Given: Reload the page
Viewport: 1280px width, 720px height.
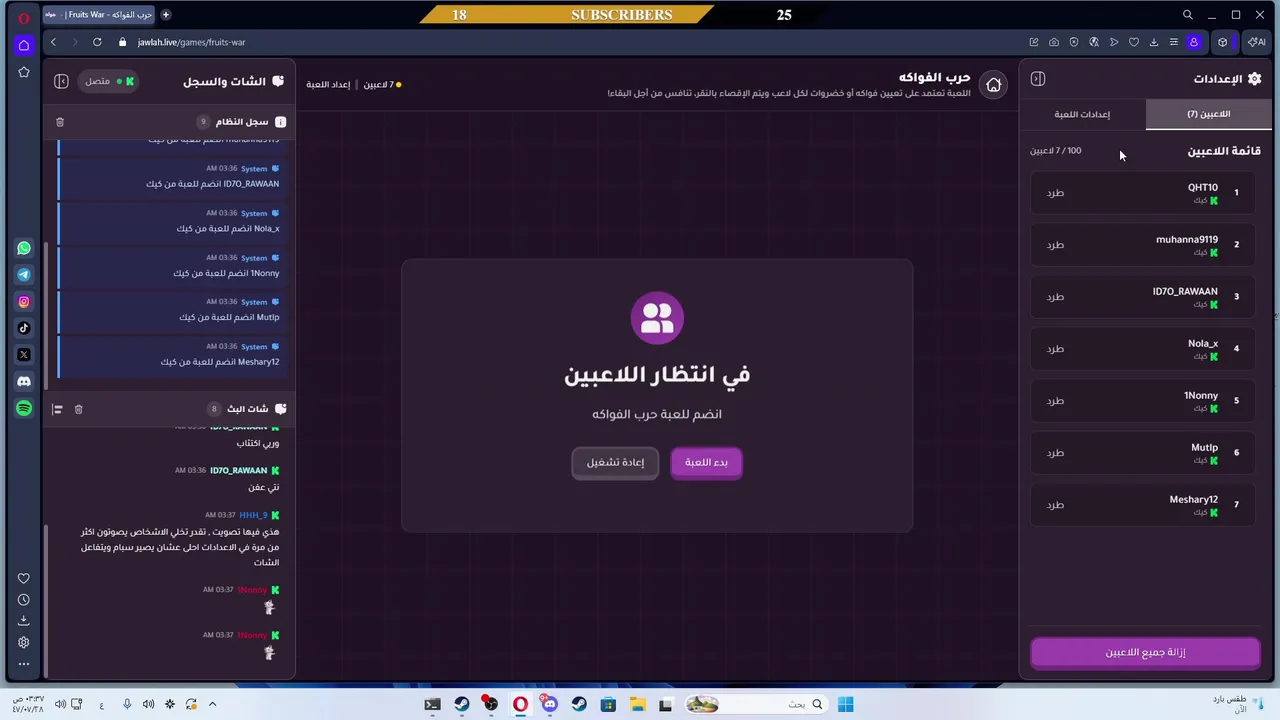Looking at the screenshot, I should [97, 42].
